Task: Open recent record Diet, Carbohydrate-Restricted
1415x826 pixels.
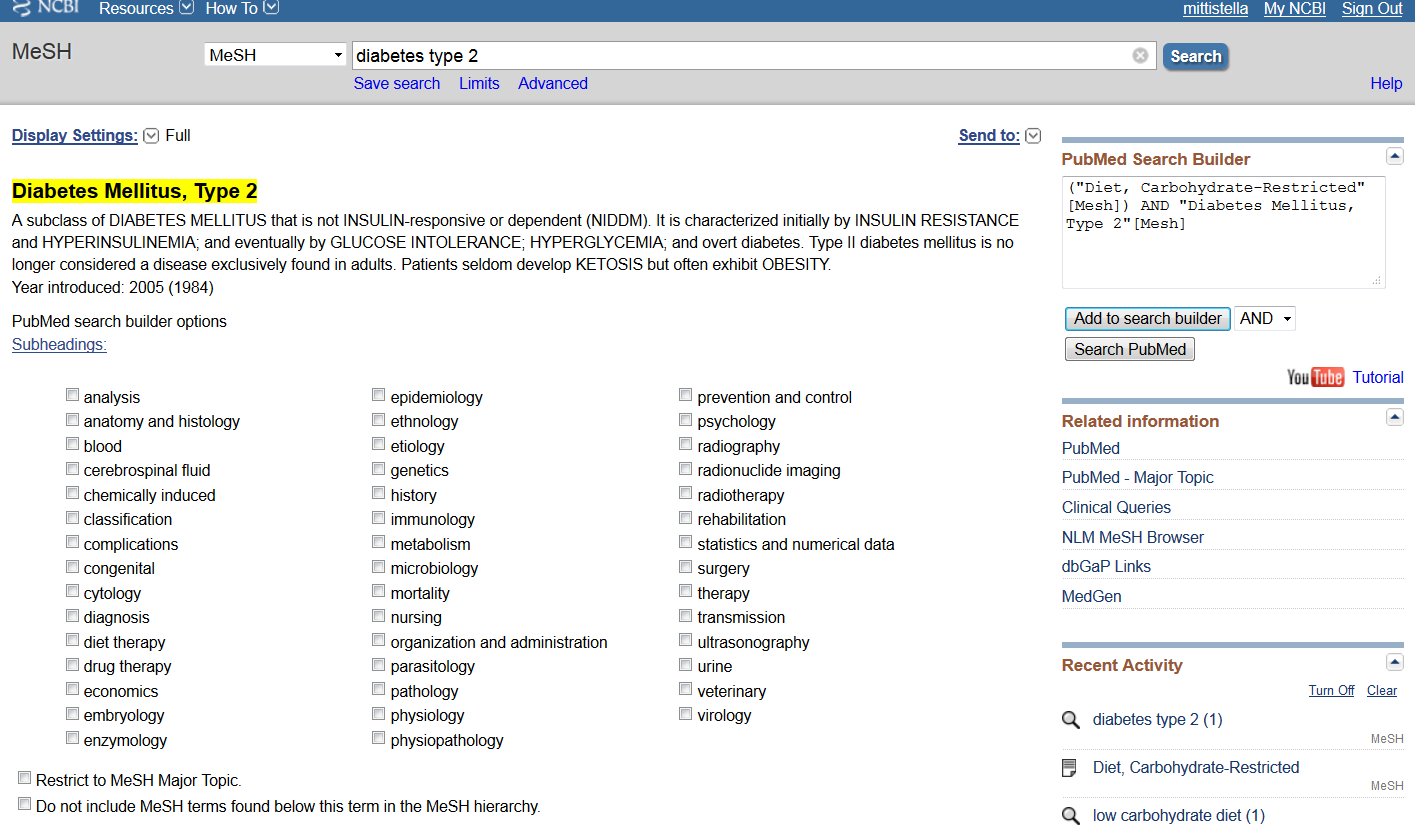Action: 1196,768
